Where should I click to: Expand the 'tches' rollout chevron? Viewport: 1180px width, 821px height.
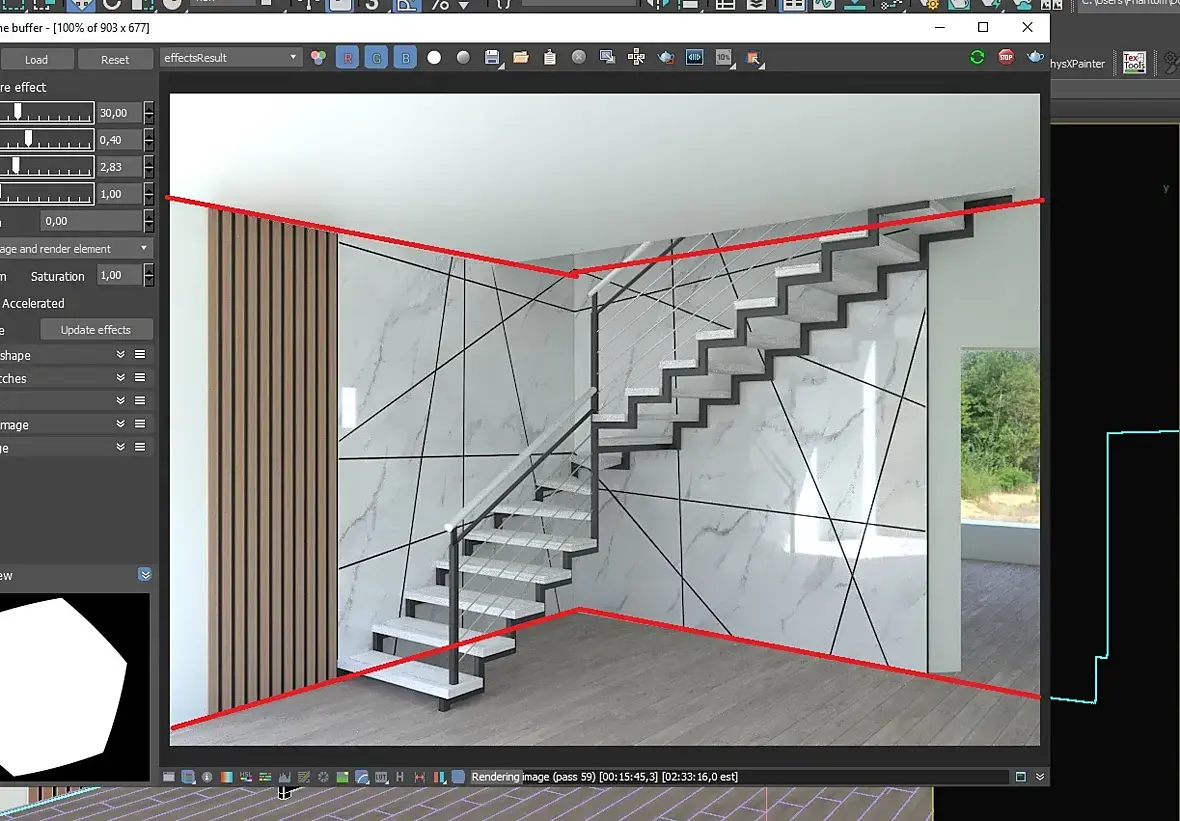click(x=120, y=378)
